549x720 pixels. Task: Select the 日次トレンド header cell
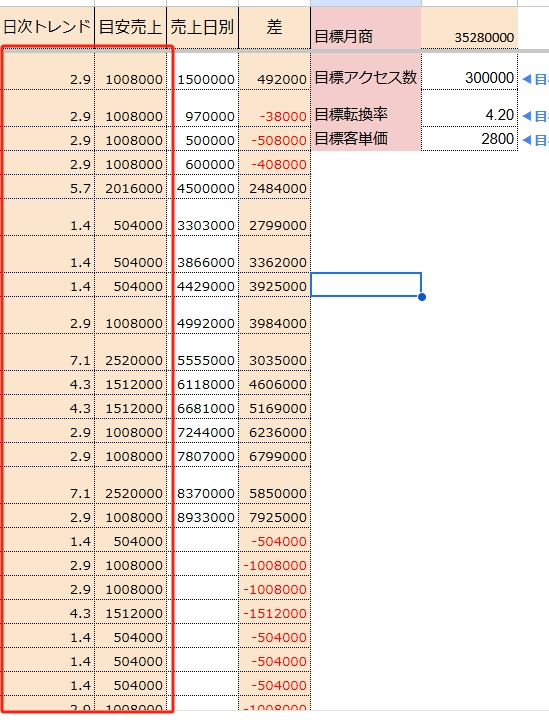pyautogui.click(x=47, y=28)
